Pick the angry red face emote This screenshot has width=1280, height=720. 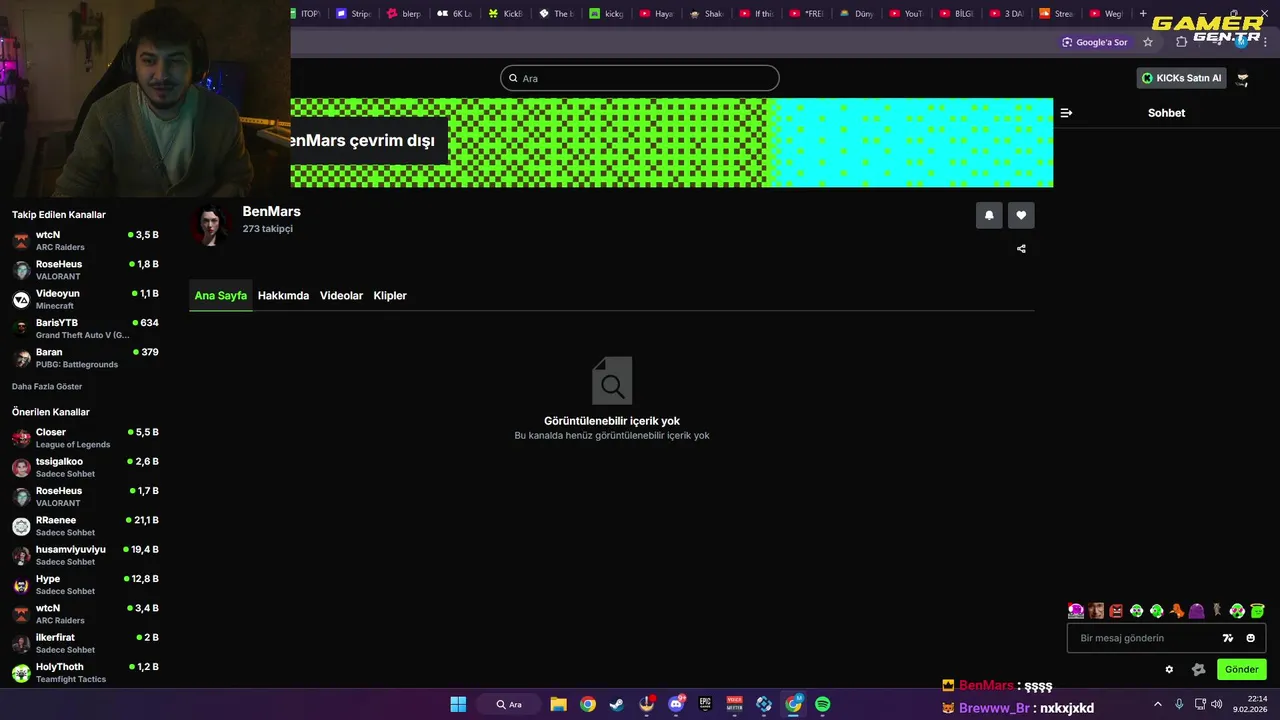tap(1116, 611)
